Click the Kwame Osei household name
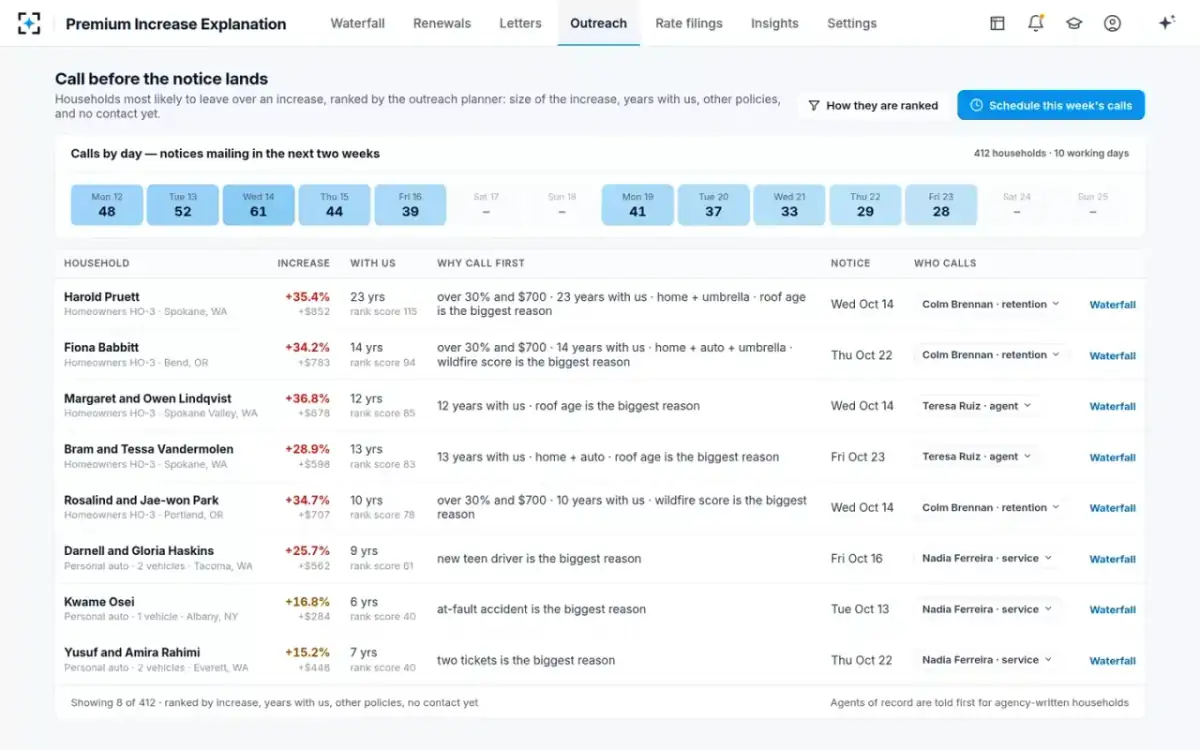Image resolution: width=1200 pixels, height=750 pixels. (x=99, y=602)
